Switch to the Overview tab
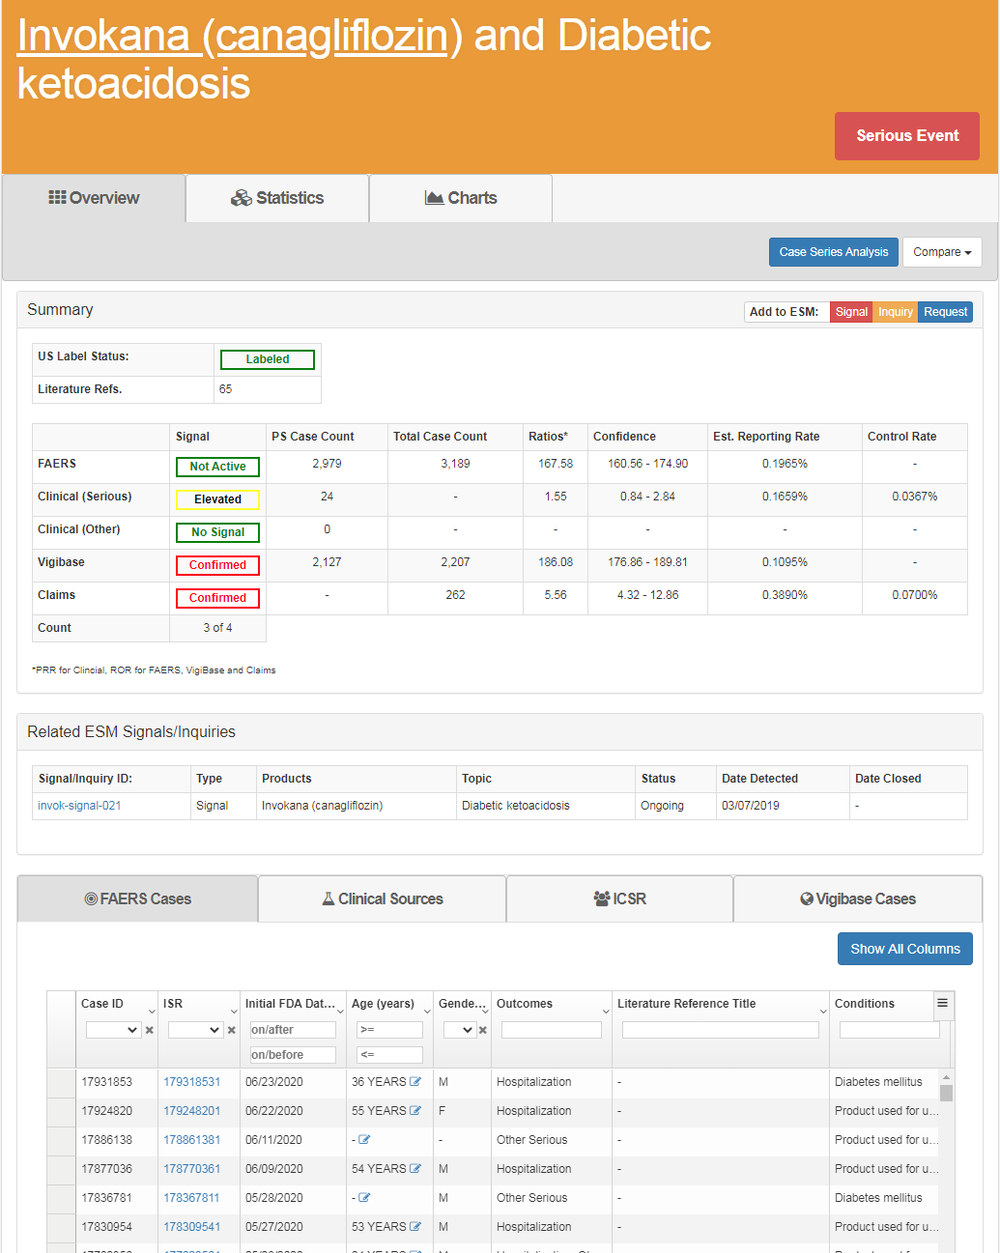 94,198
